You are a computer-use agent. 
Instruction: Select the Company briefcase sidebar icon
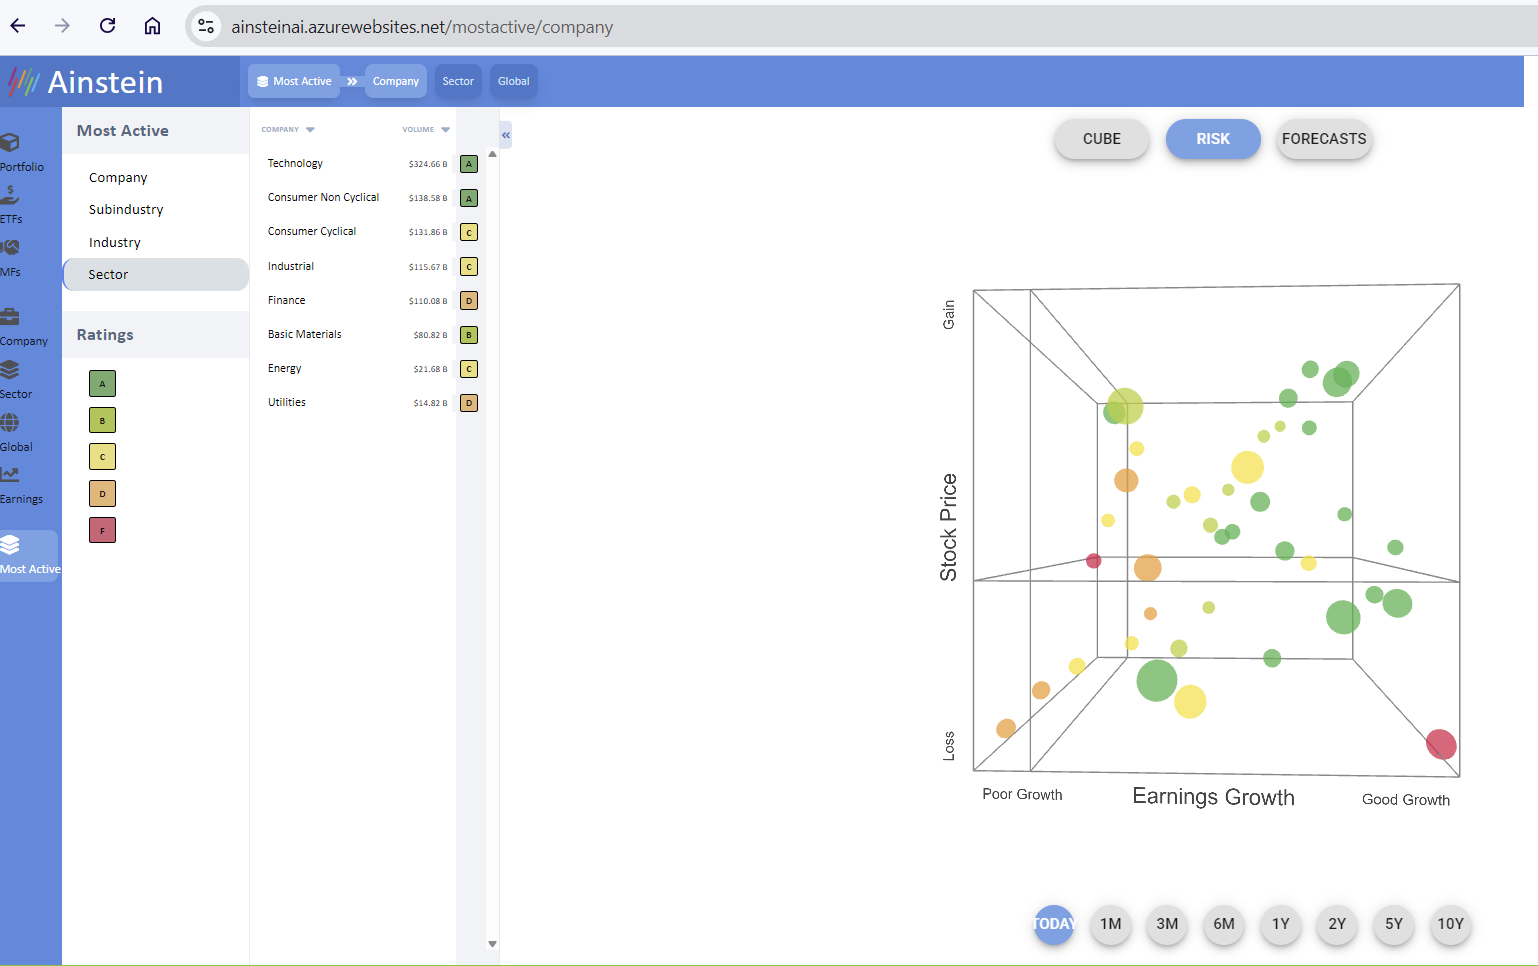pyautogui.click(x=10, y=318)
